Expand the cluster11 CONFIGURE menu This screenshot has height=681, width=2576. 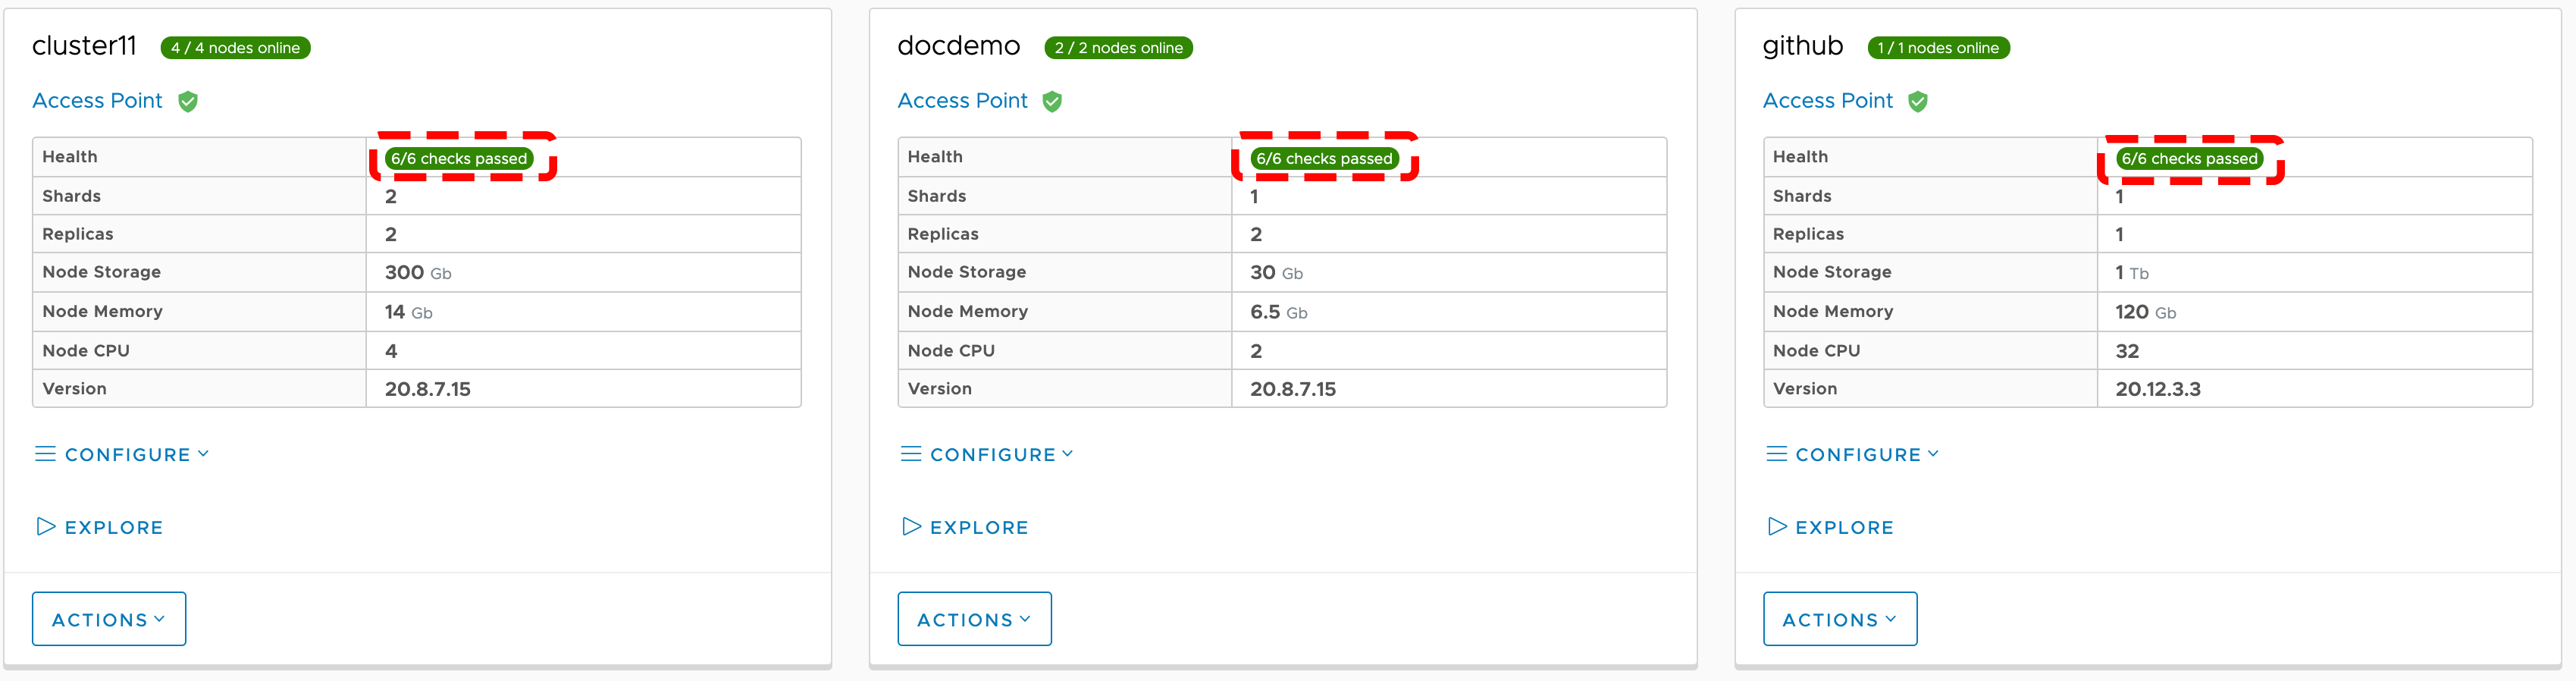[122, 455]
